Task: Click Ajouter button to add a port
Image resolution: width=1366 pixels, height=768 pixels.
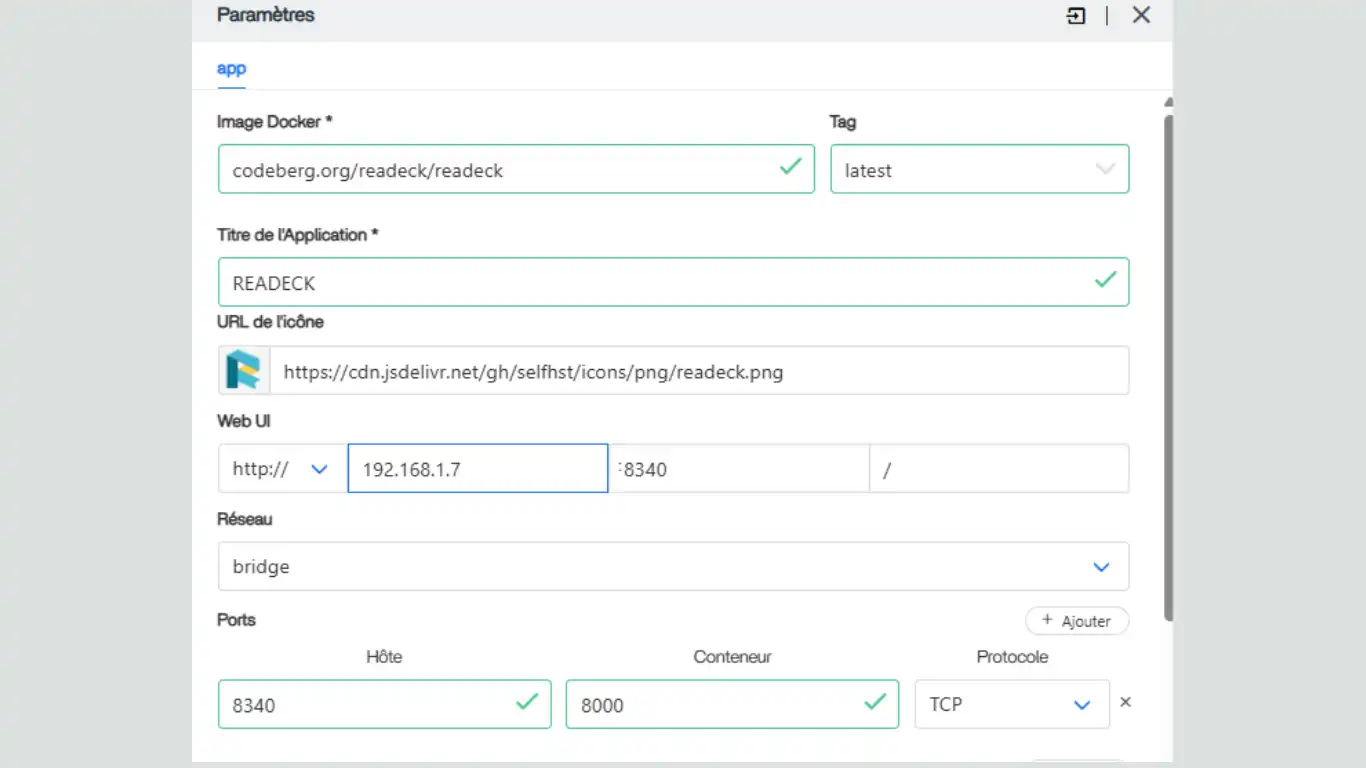Action: (x=1076, y=621)
